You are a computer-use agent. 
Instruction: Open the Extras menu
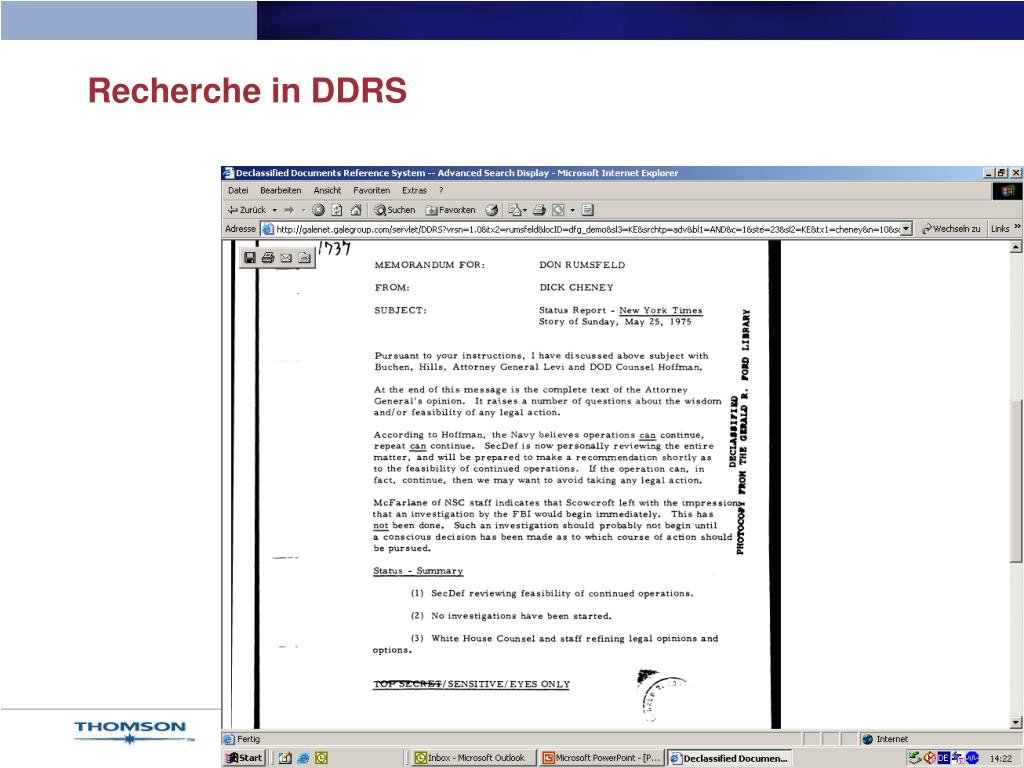414,190
